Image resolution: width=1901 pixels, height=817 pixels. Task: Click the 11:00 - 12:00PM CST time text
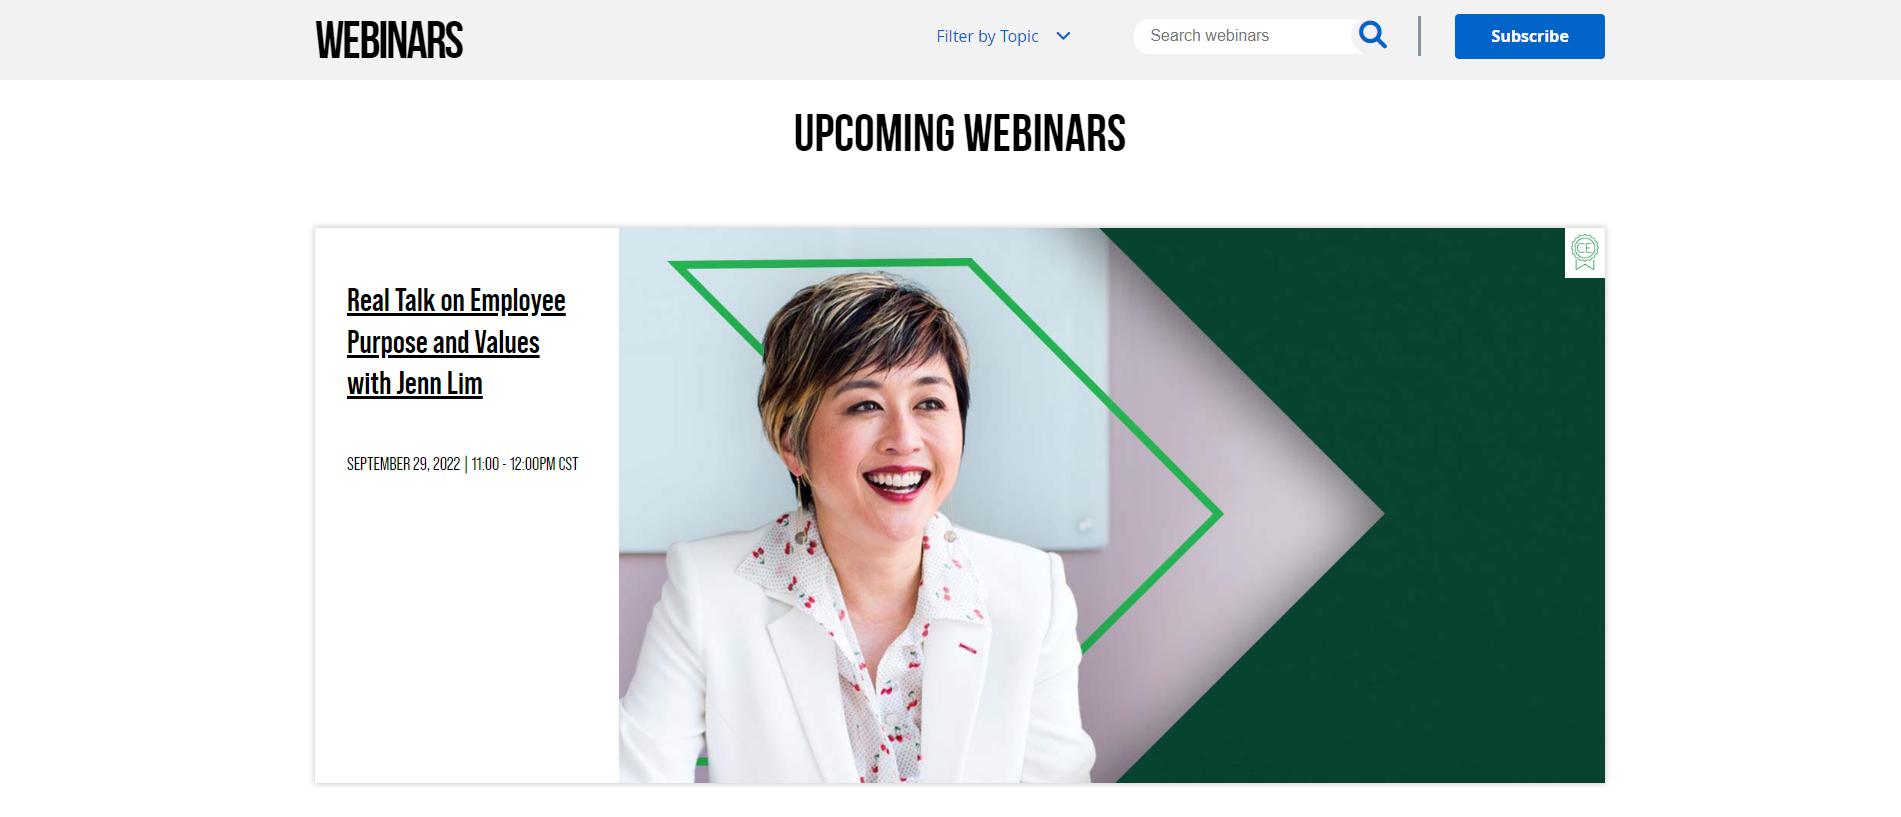[x=524, y=464]
